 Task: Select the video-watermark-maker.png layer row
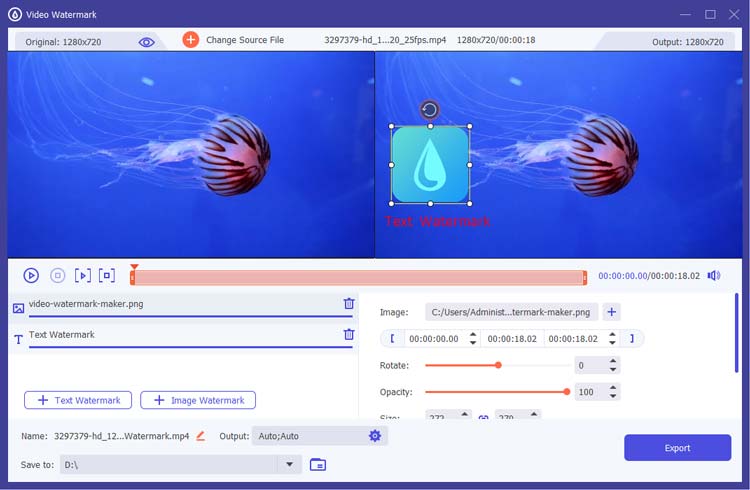184,307
